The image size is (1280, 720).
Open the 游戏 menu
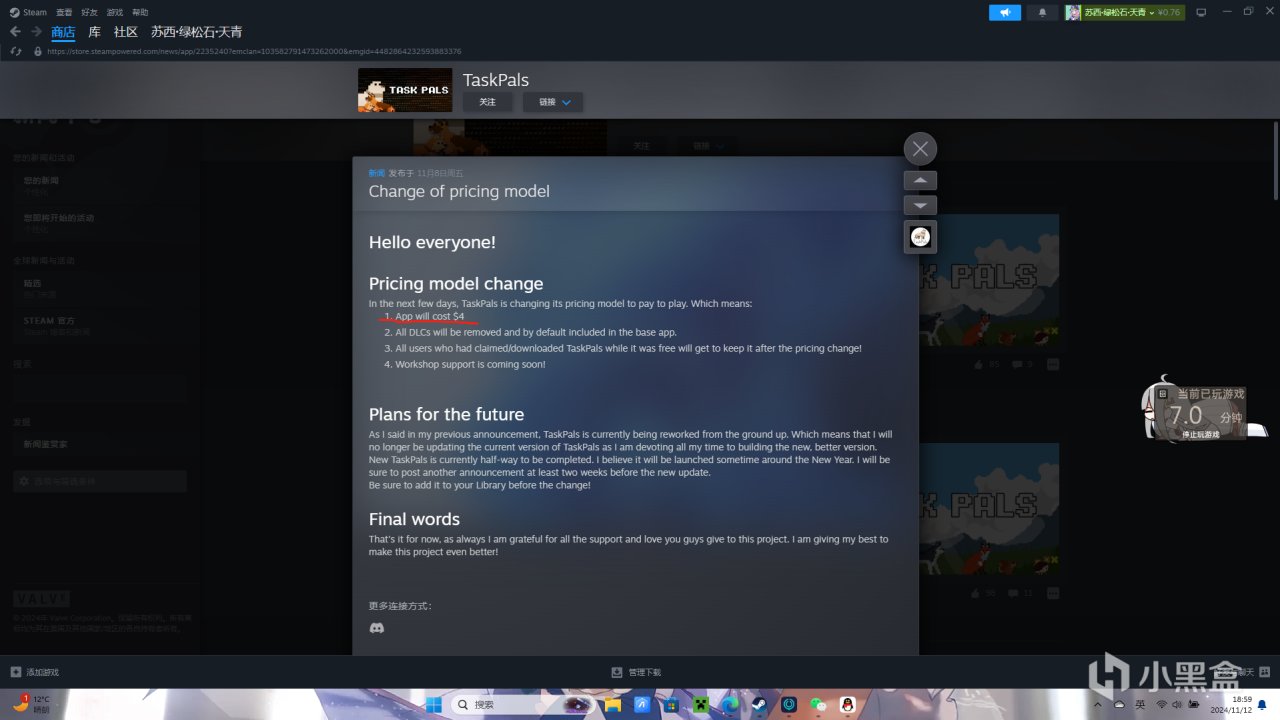114,12
